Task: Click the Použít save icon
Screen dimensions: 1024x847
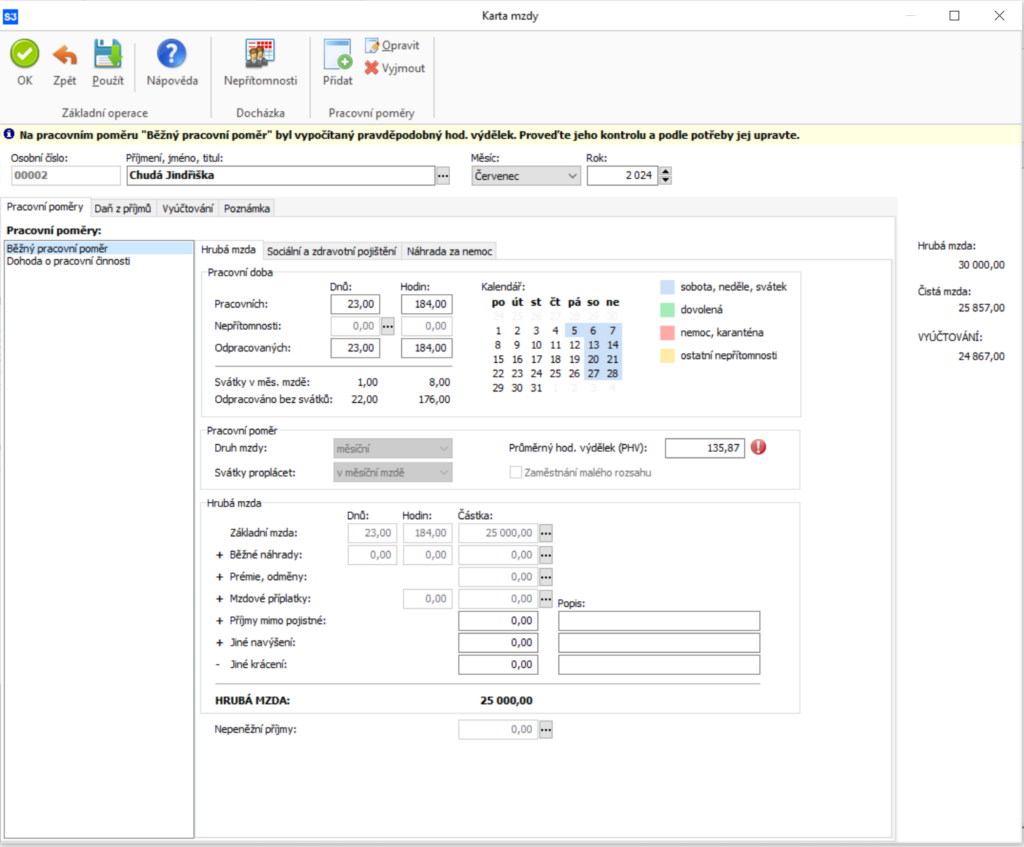Action: [x=107, y=54]
